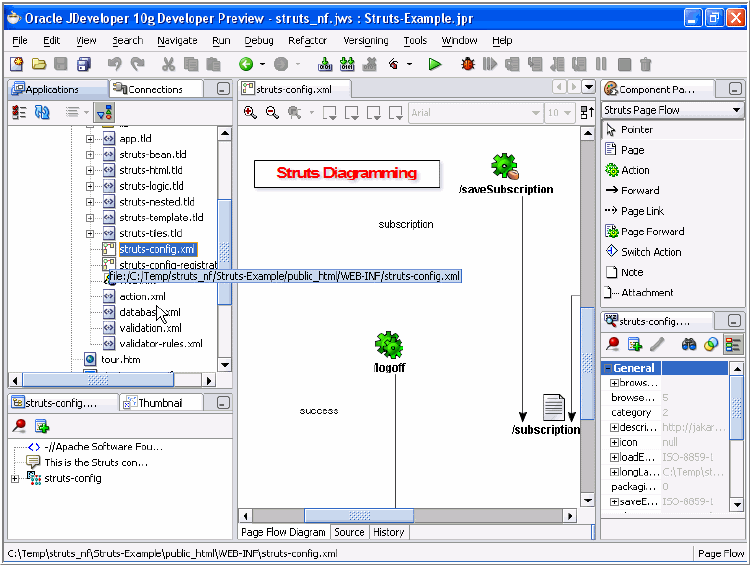750x565 pixels.
Task: Click the Debug bug icon
Action: click(x=467, y=64)
